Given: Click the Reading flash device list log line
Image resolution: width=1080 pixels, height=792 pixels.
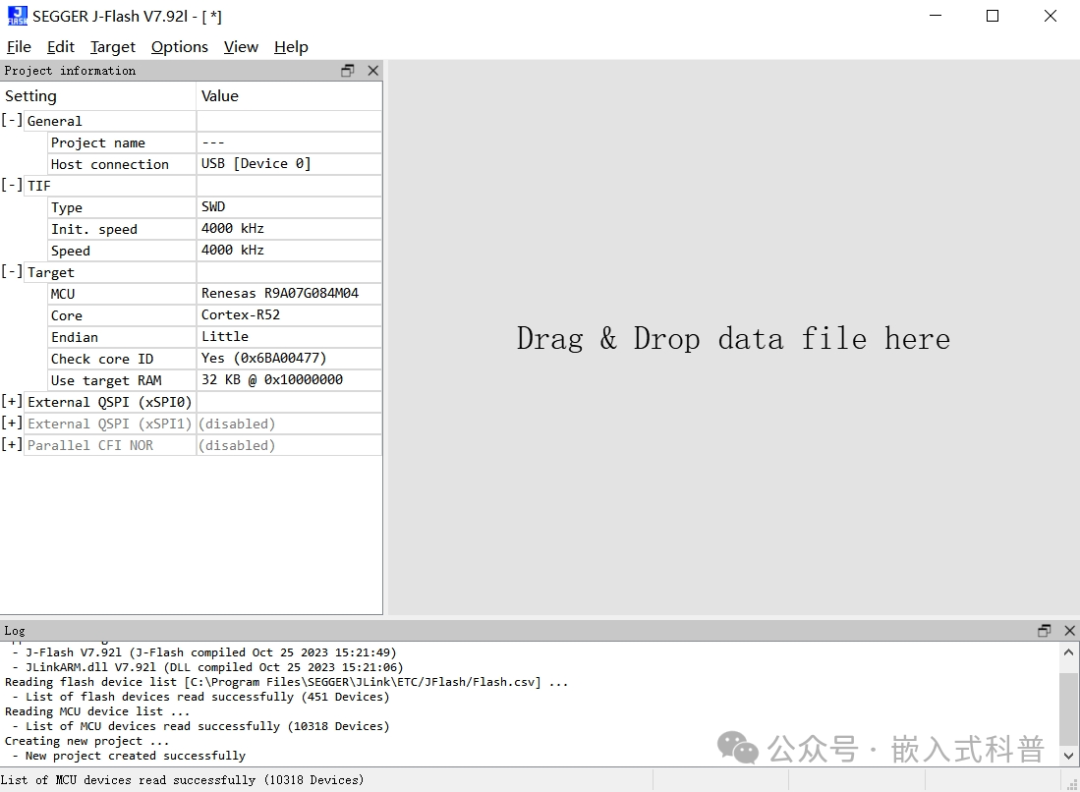Looking at the screenshot, I should click(x=287, y=682).
